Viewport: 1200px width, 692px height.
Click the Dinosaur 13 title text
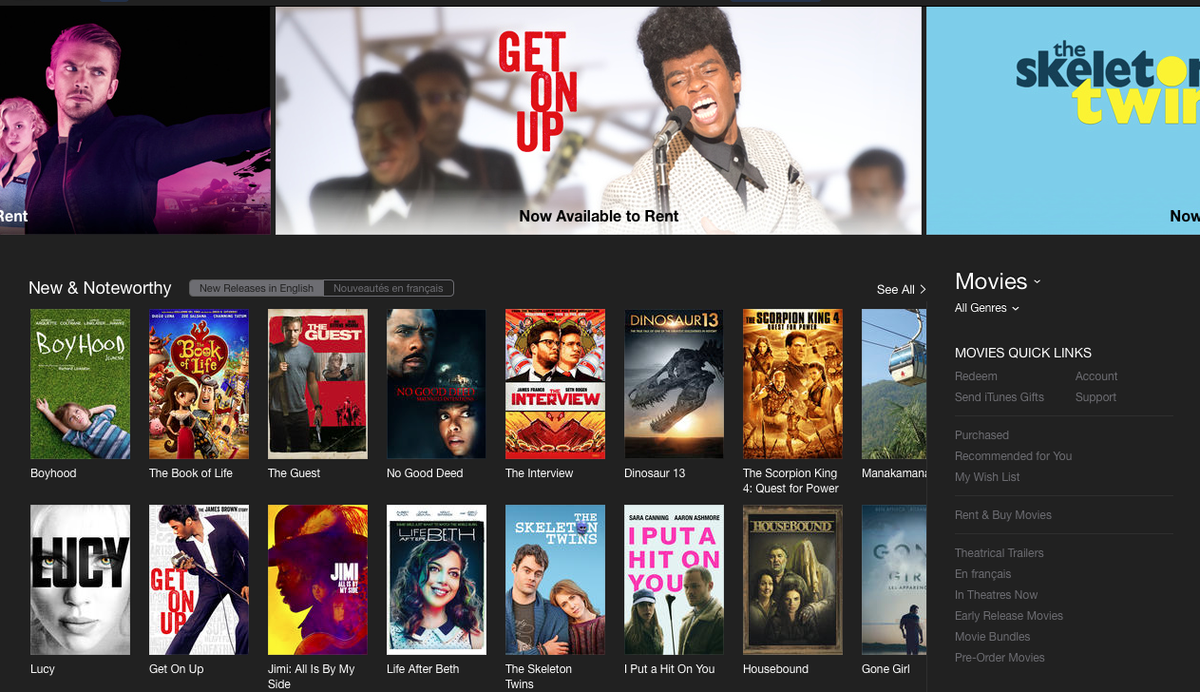tap(654, 473)
